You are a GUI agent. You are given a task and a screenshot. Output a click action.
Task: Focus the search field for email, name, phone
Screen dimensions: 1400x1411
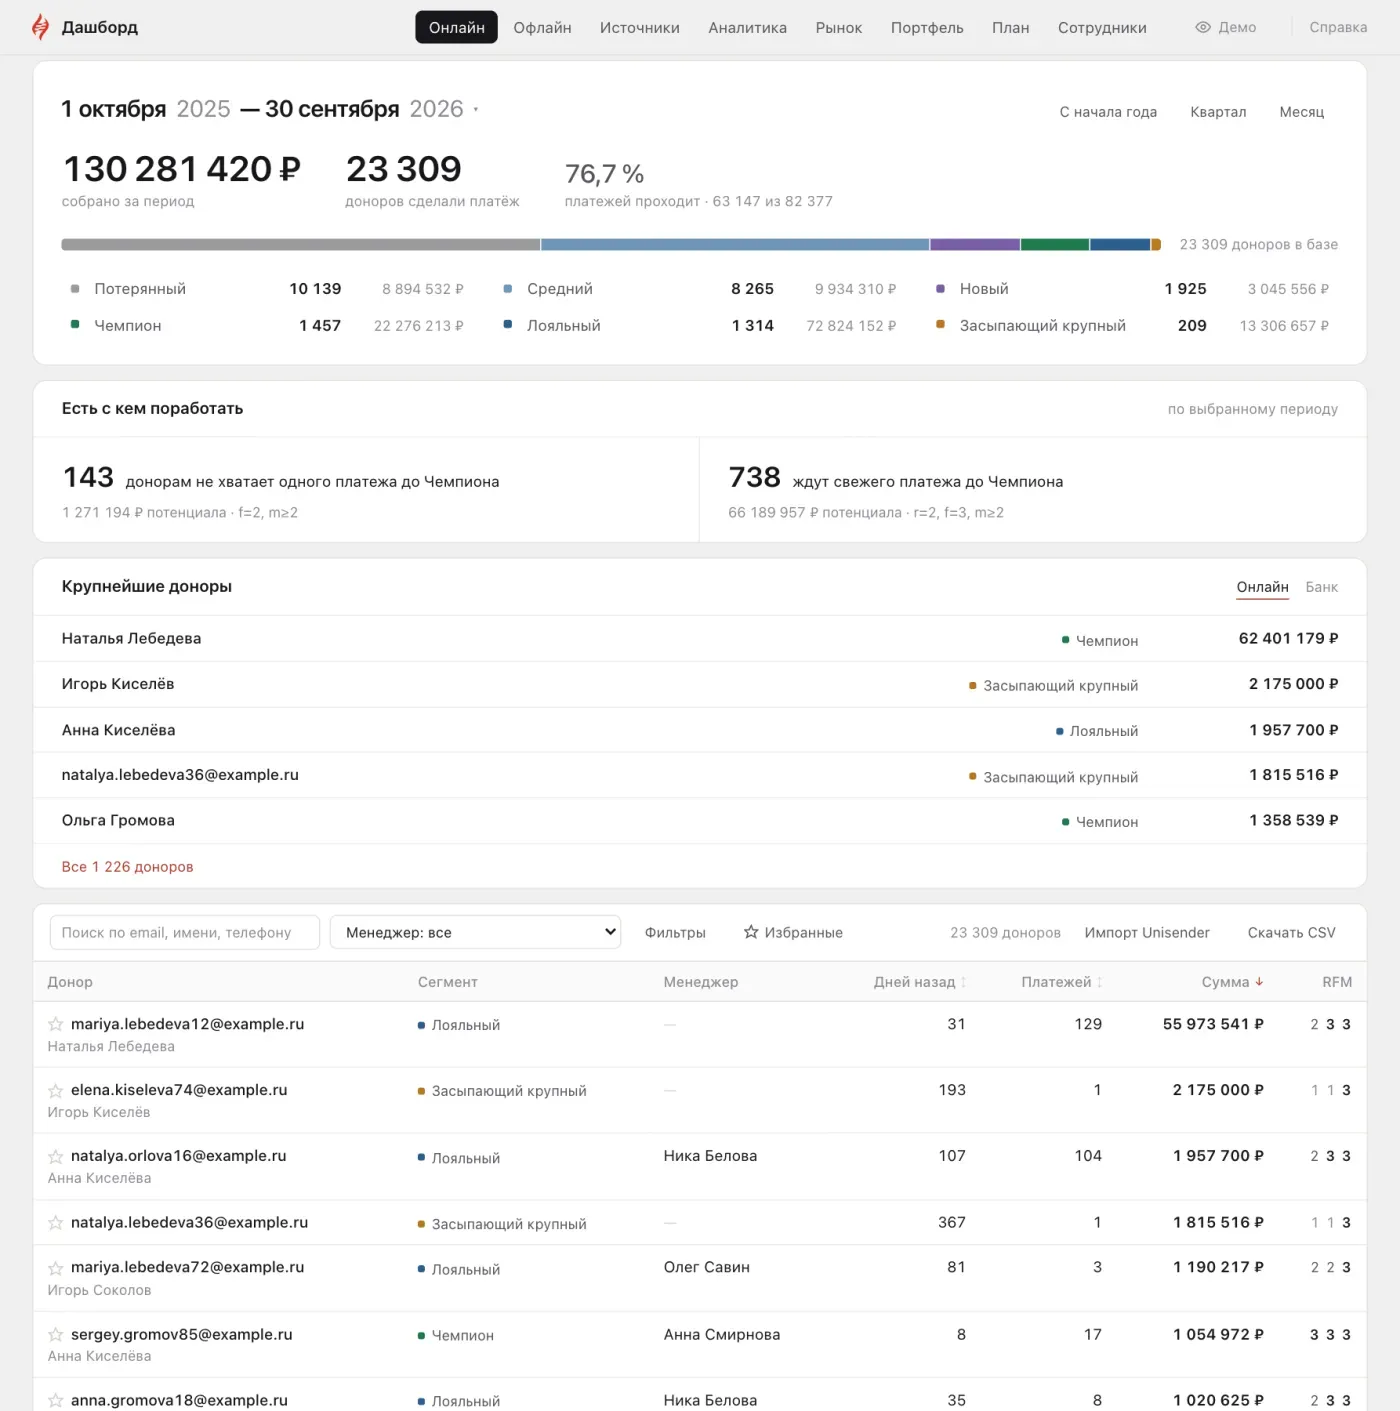[184, 932]
